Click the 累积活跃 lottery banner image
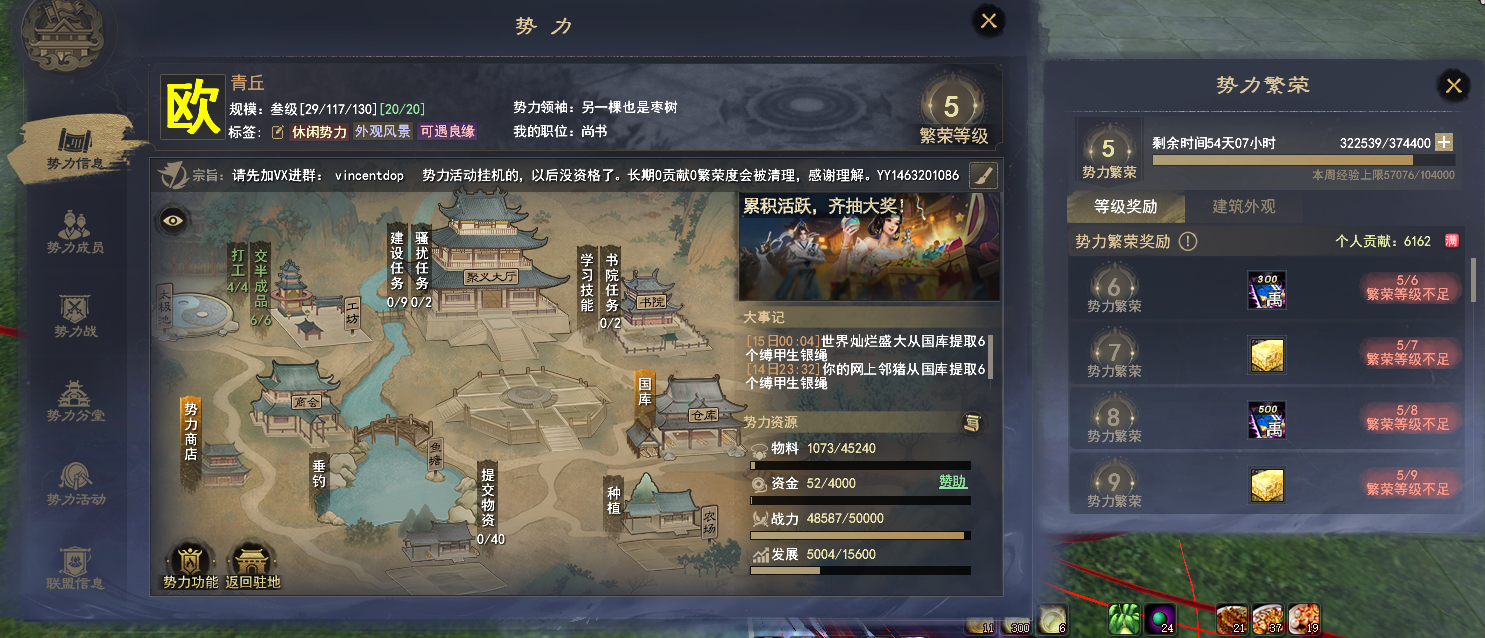The image size is (1485, 638). click(869, 247)
